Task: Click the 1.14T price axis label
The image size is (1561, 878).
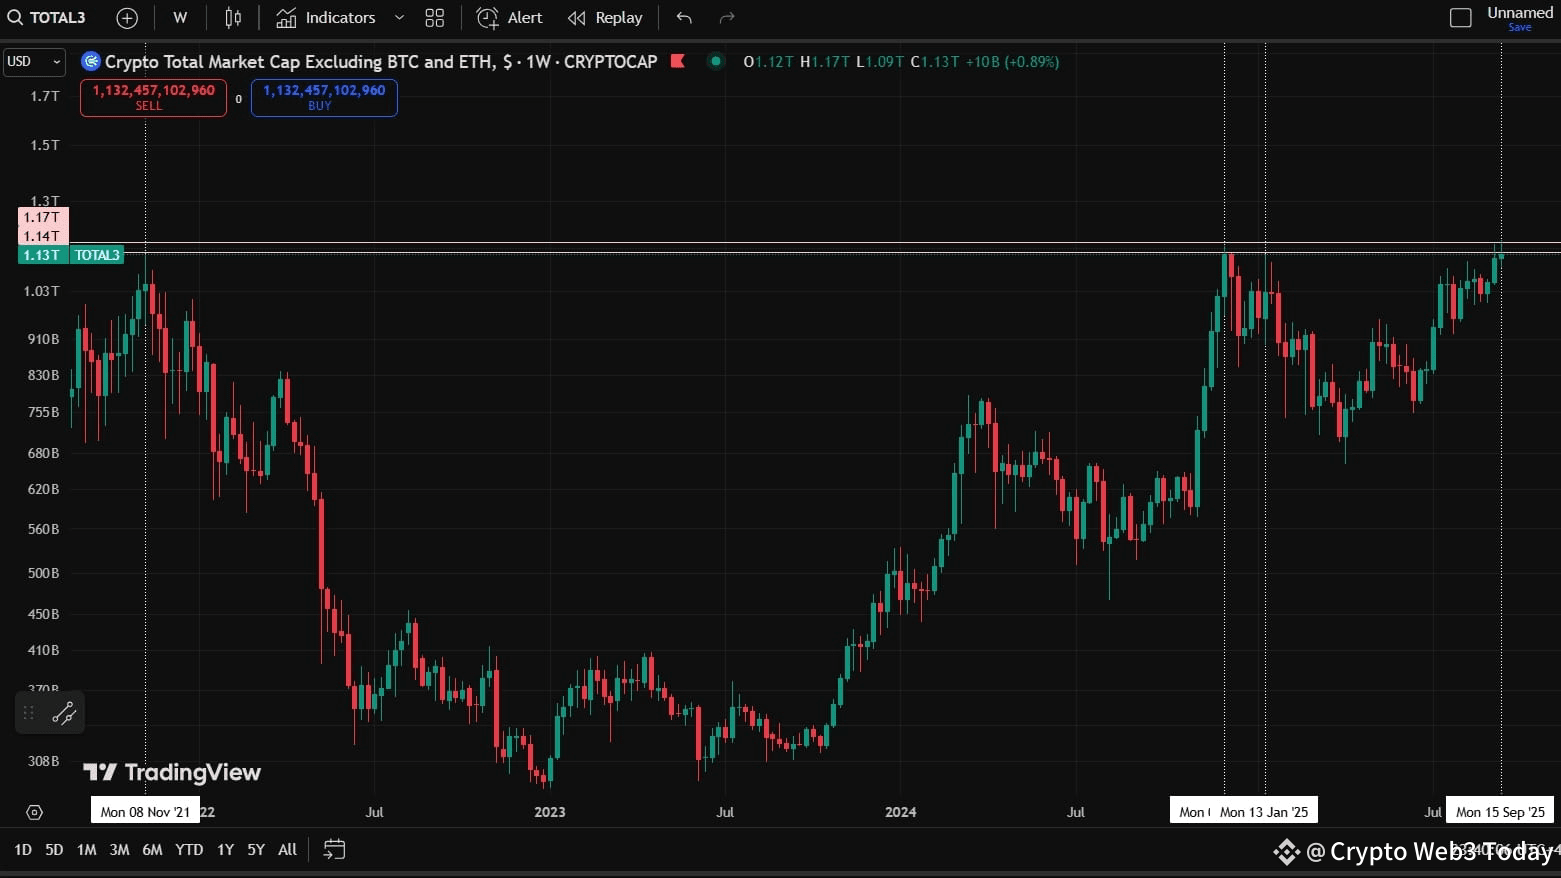Action: click(x=43, y=236)
